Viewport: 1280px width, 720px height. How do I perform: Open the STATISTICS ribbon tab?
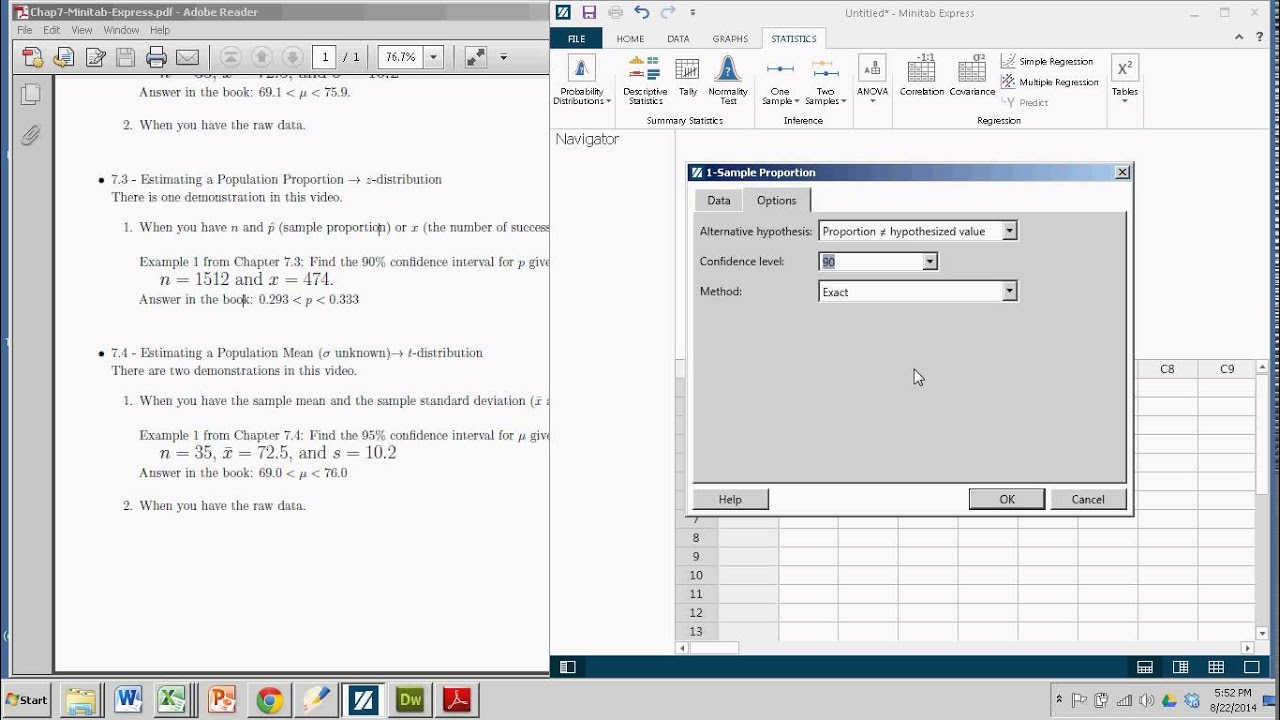click(x=794, y=38)
